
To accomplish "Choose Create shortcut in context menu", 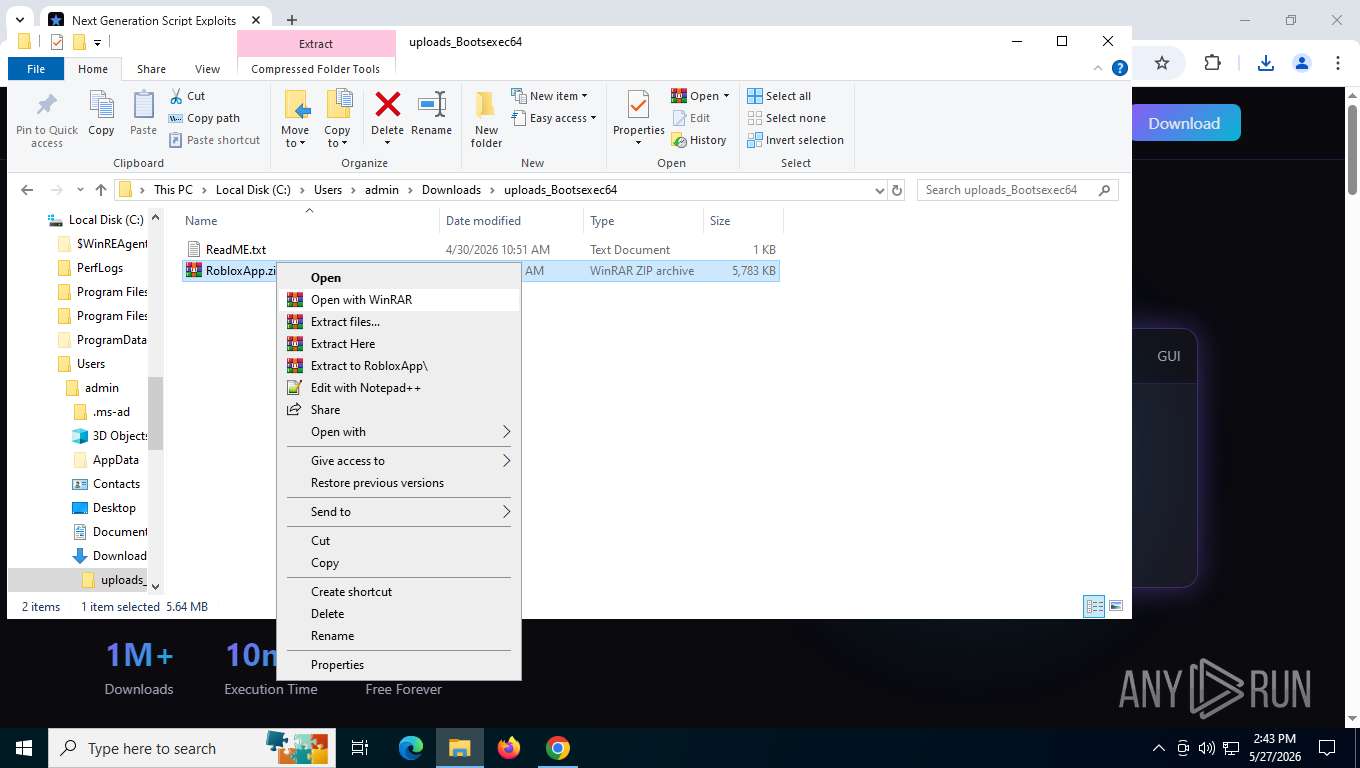I will click(398, 592).
